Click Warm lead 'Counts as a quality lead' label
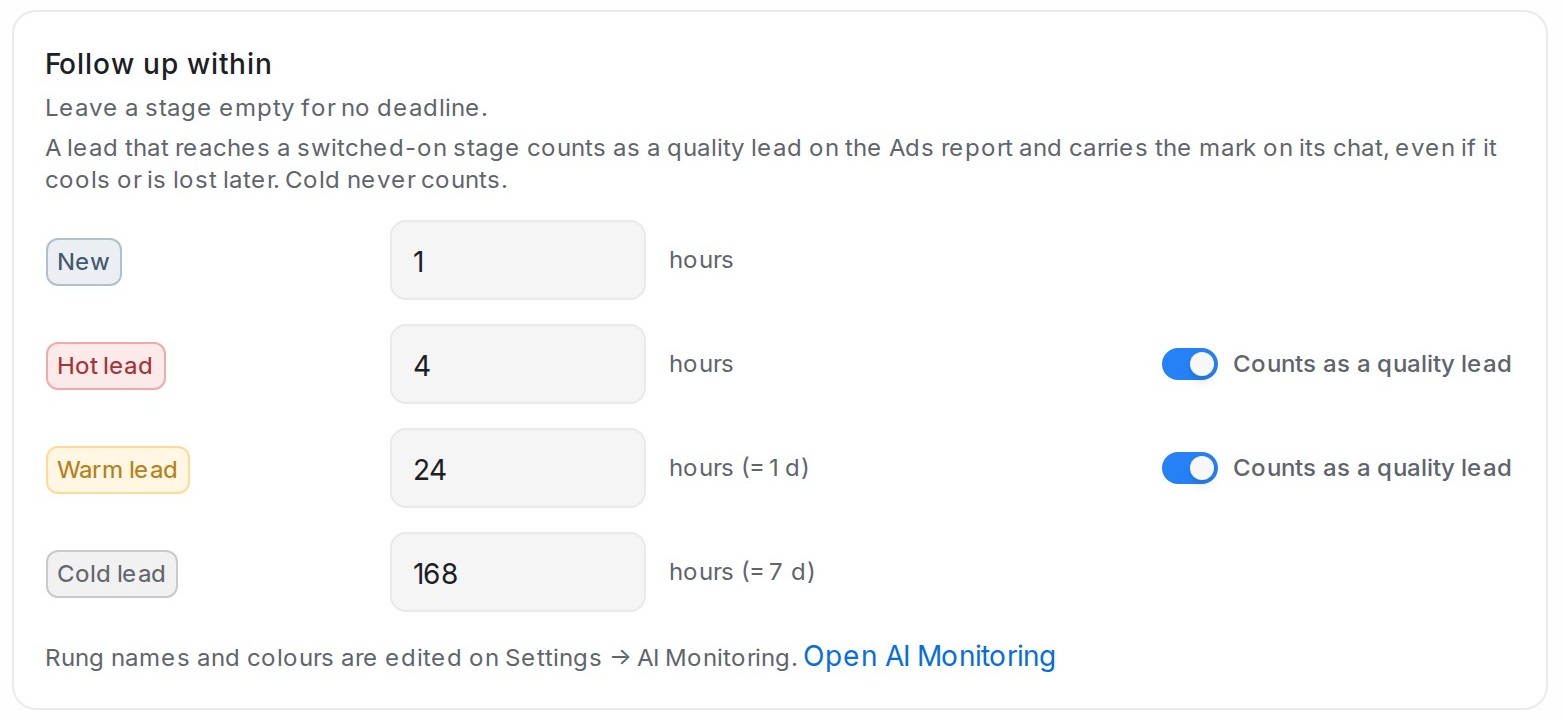 click(1372, 468)
